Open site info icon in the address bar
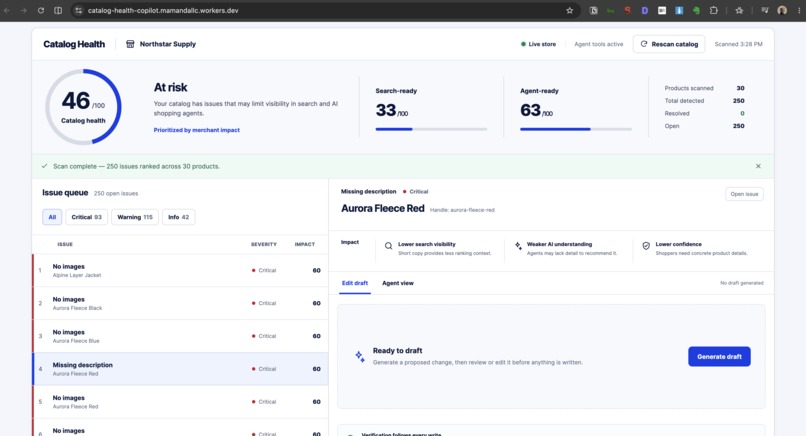 tap(78, 10)
